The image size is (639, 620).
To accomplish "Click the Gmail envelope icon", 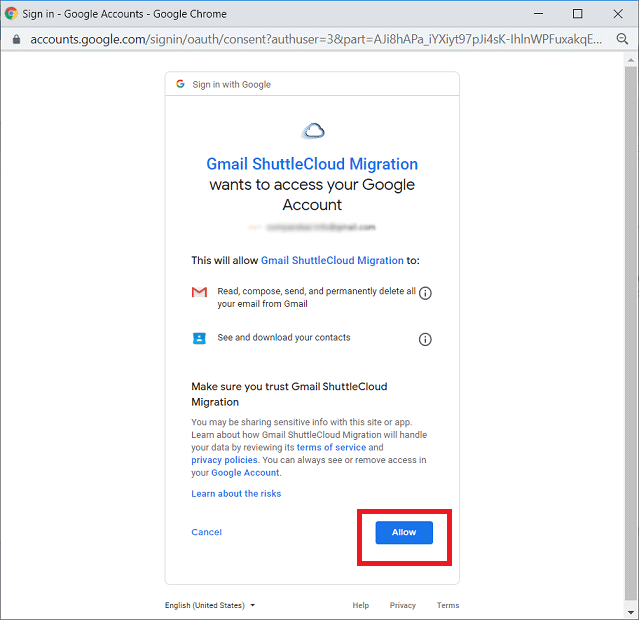I will pos(199,292).
